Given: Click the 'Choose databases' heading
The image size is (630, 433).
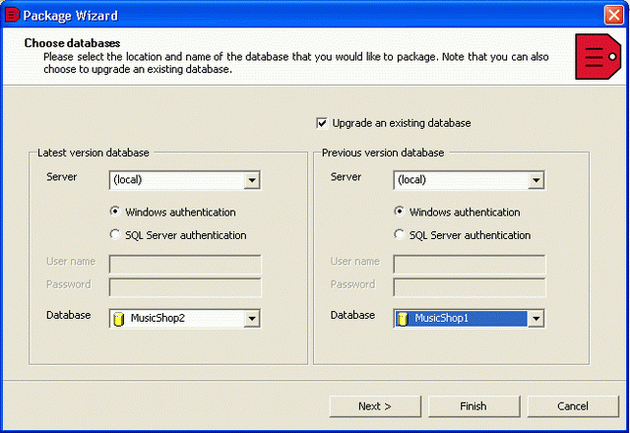Looking at the screenshot, I should point(72,43).
